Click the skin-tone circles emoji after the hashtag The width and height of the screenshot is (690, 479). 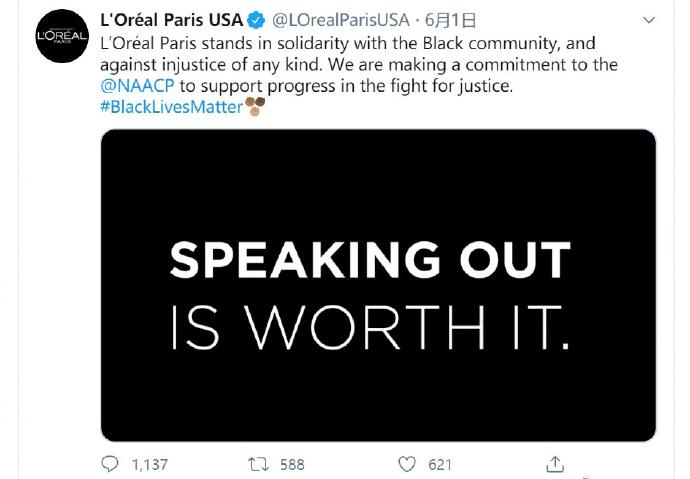point(257,107)
